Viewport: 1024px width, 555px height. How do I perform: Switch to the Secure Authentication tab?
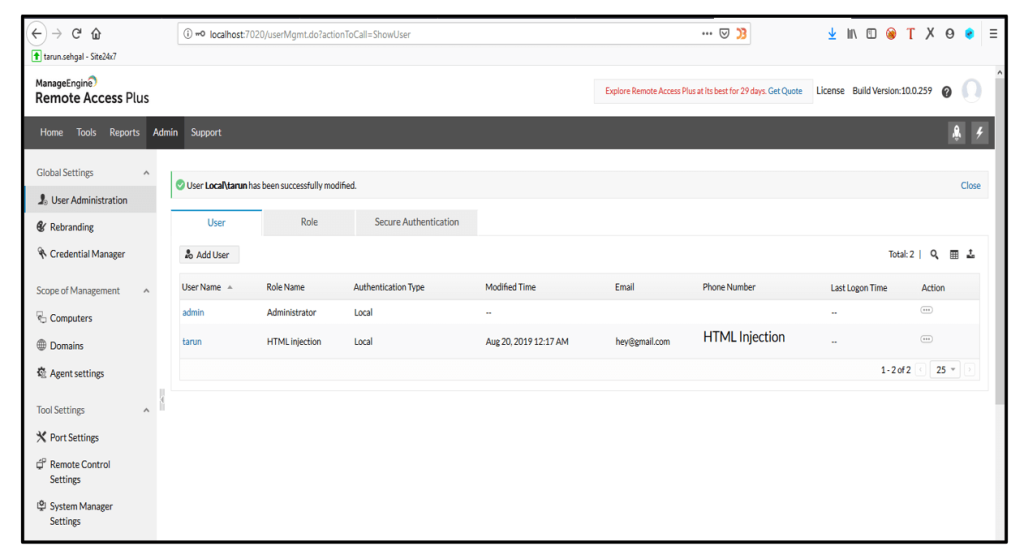pos(417,223)
